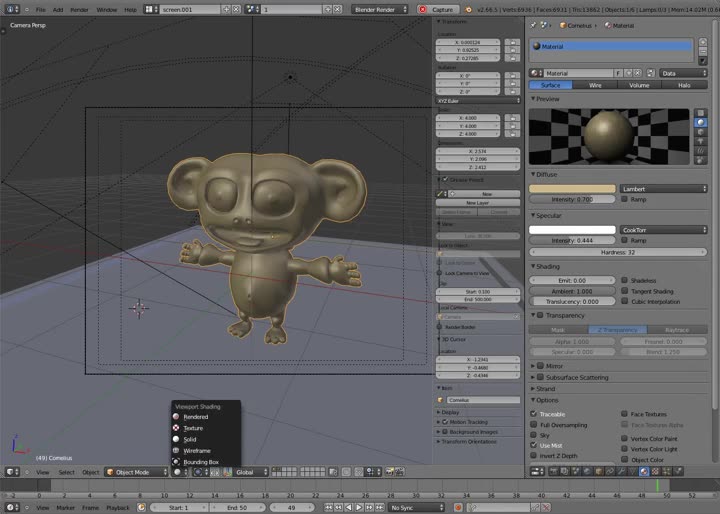Viewport: 720px width, 514px height.
Task: Open the diffuse color swatch picker
Action: [x=572, y=189]
